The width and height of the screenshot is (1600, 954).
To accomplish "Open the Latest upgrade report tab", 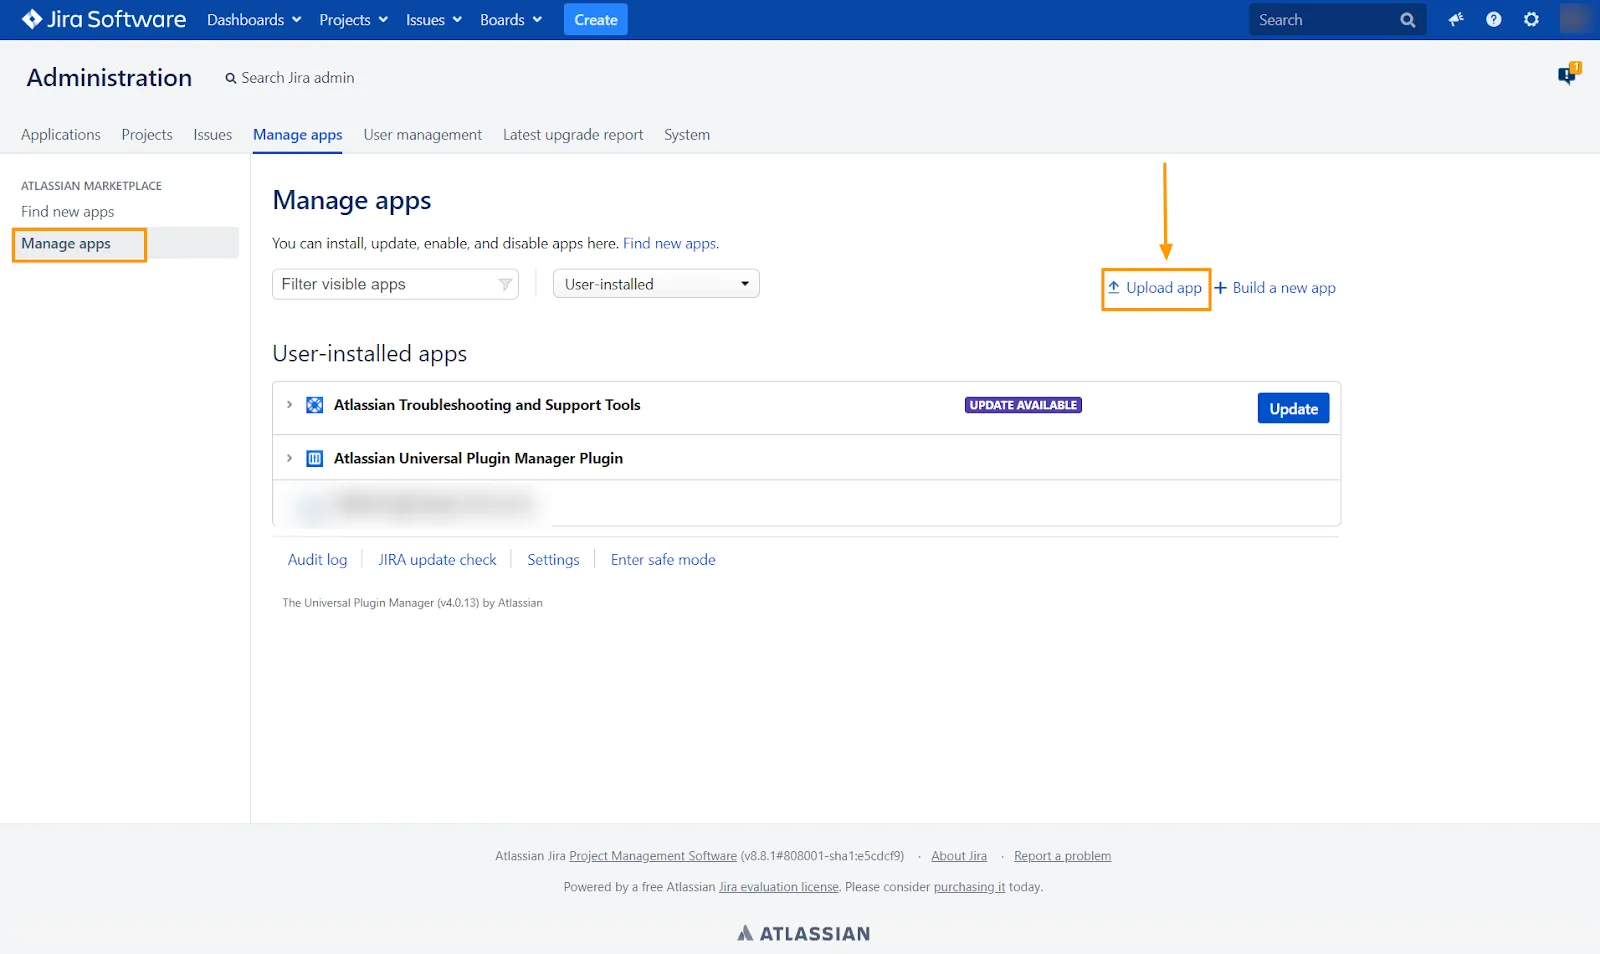I will (573, 135).
